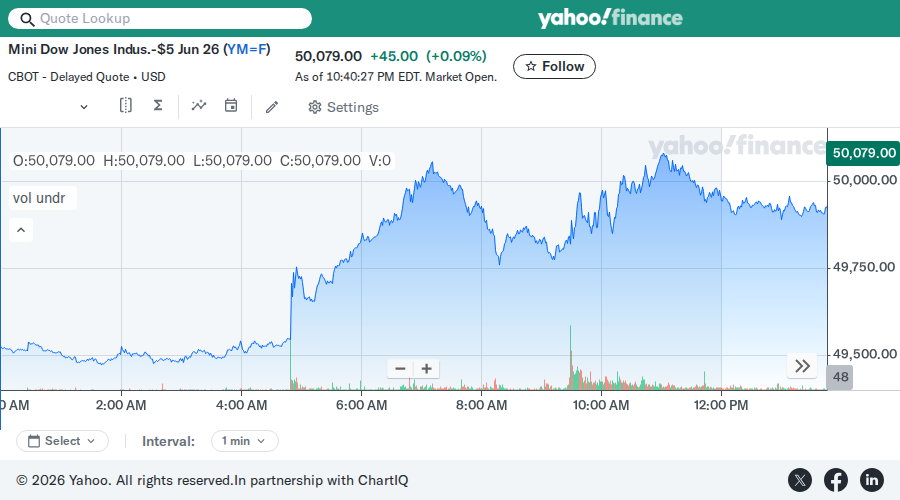Click the 10:00 AM time axis label
The width and height of the screenshot is (900, 500).
tap(601, 405)
